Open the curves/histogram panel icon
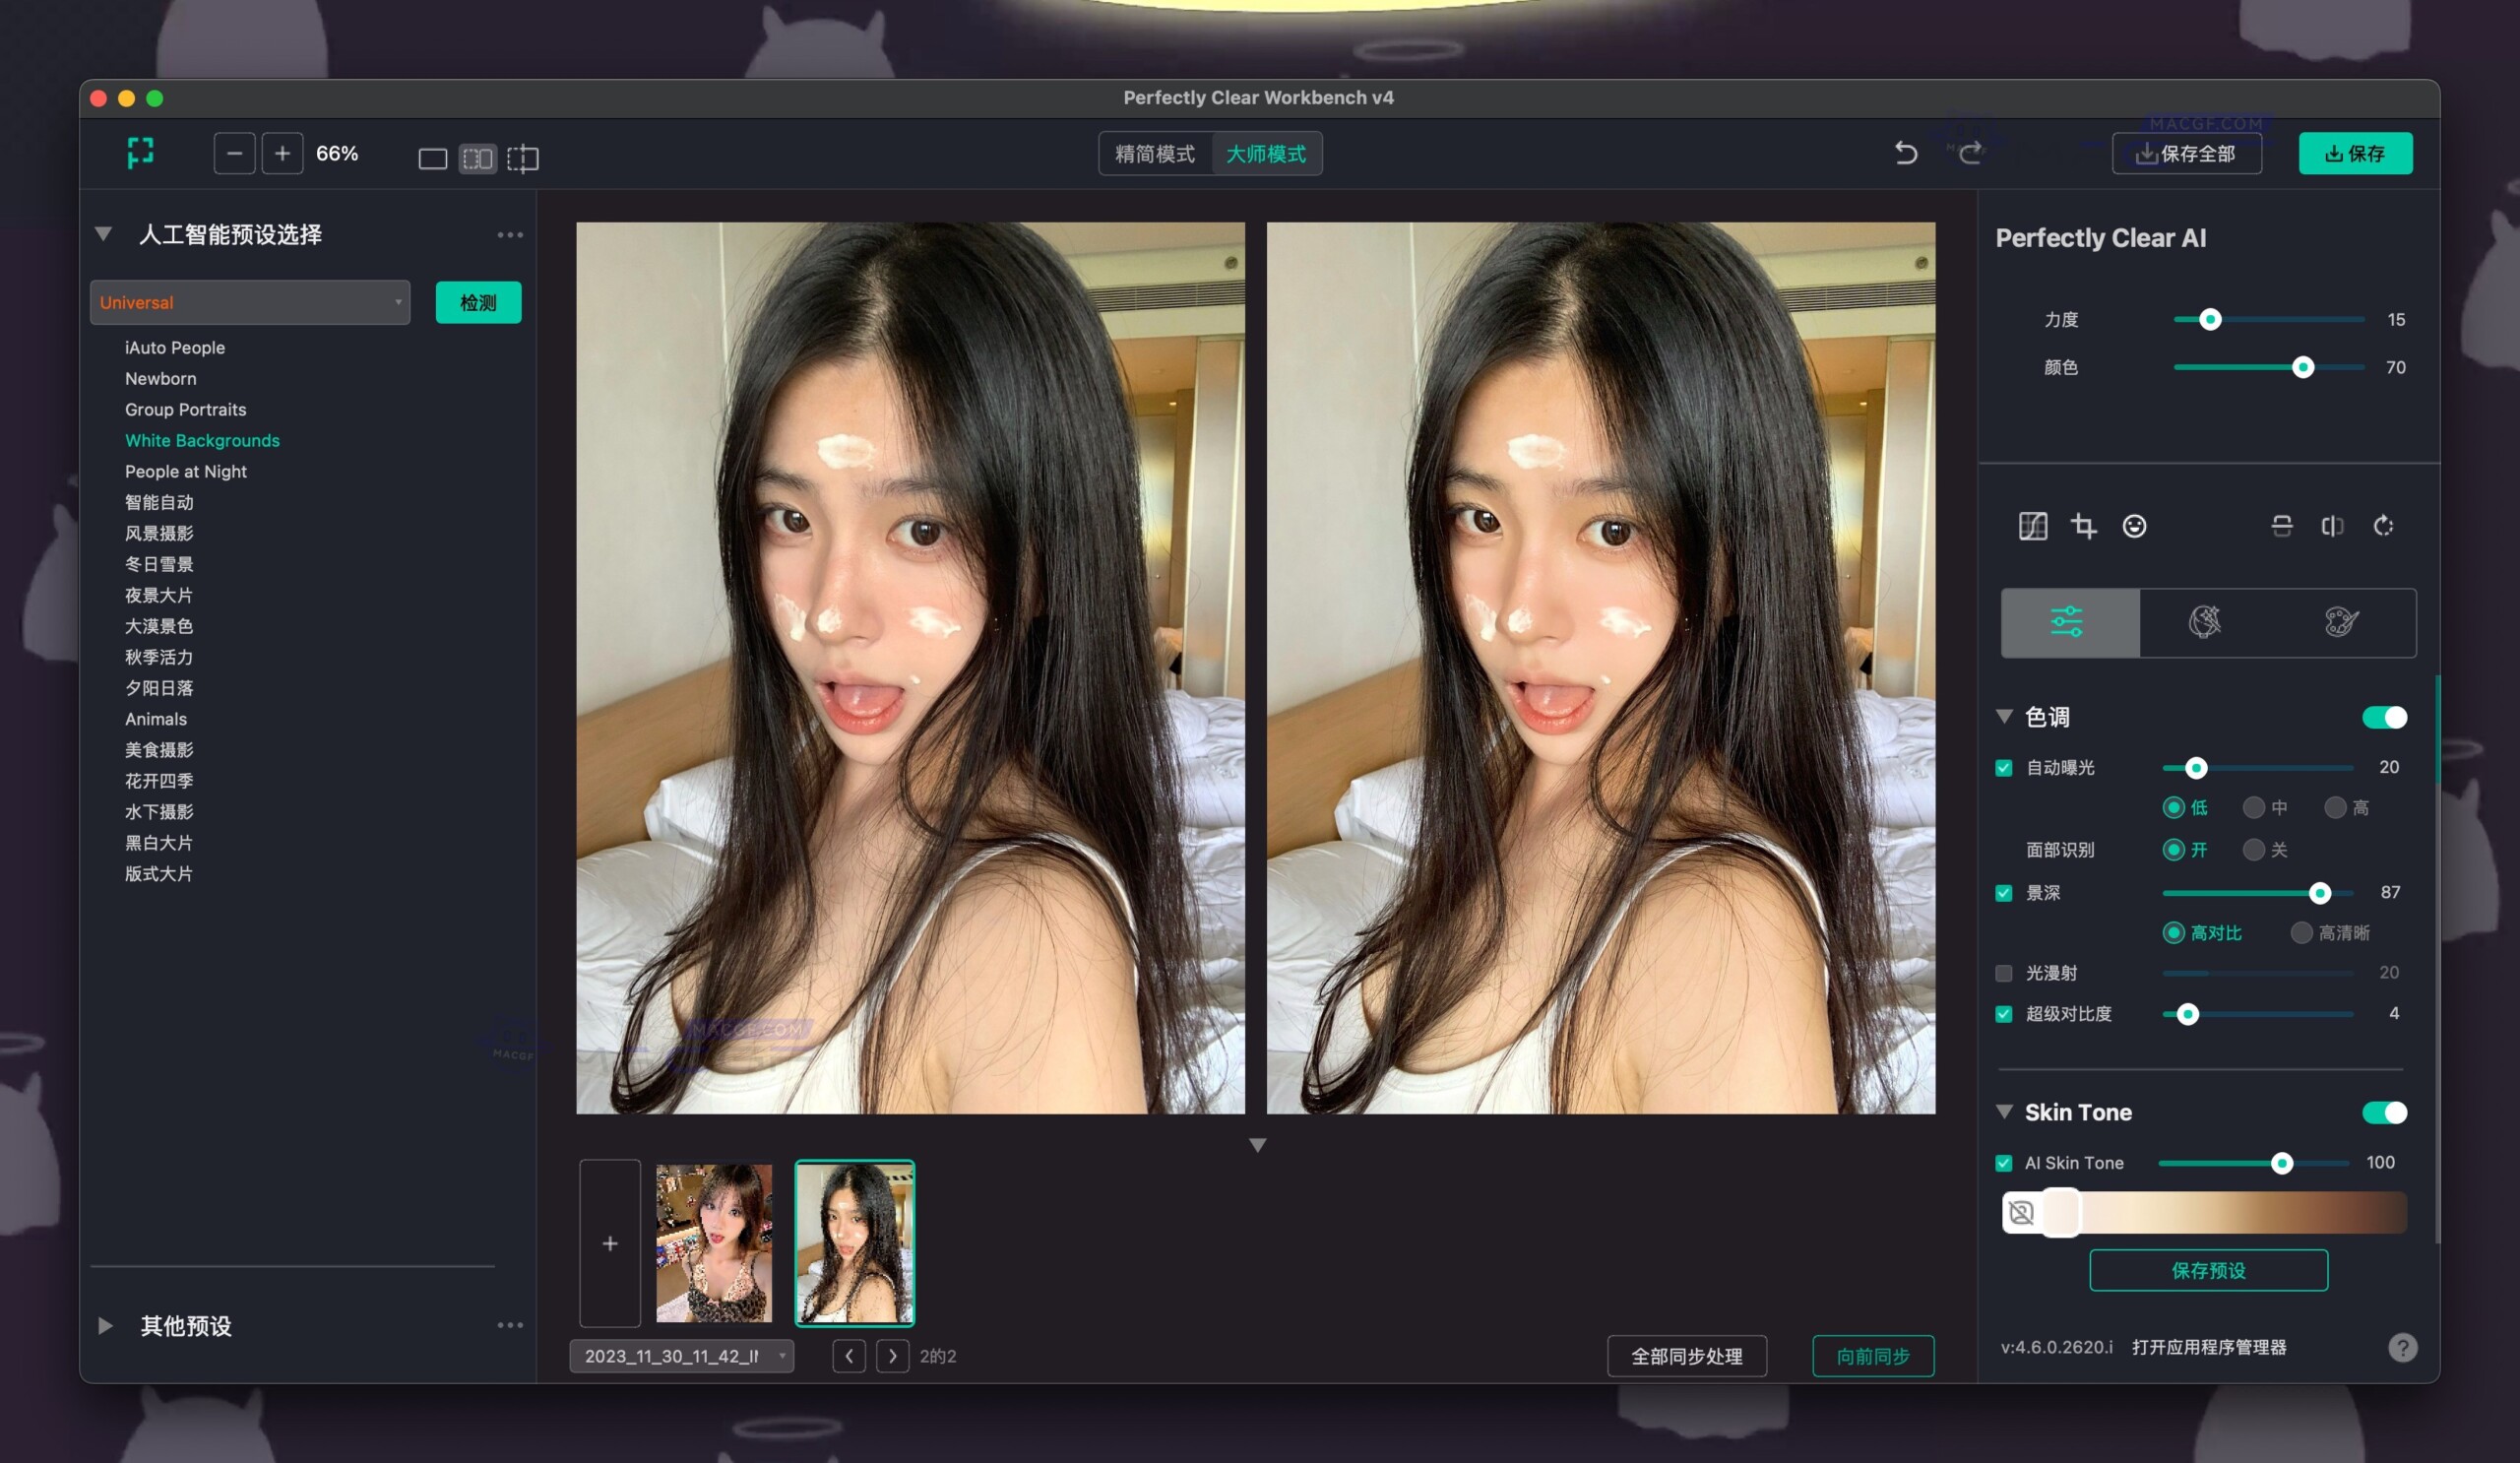This screenshot has height=1463, width=2520. [2033, 526]
